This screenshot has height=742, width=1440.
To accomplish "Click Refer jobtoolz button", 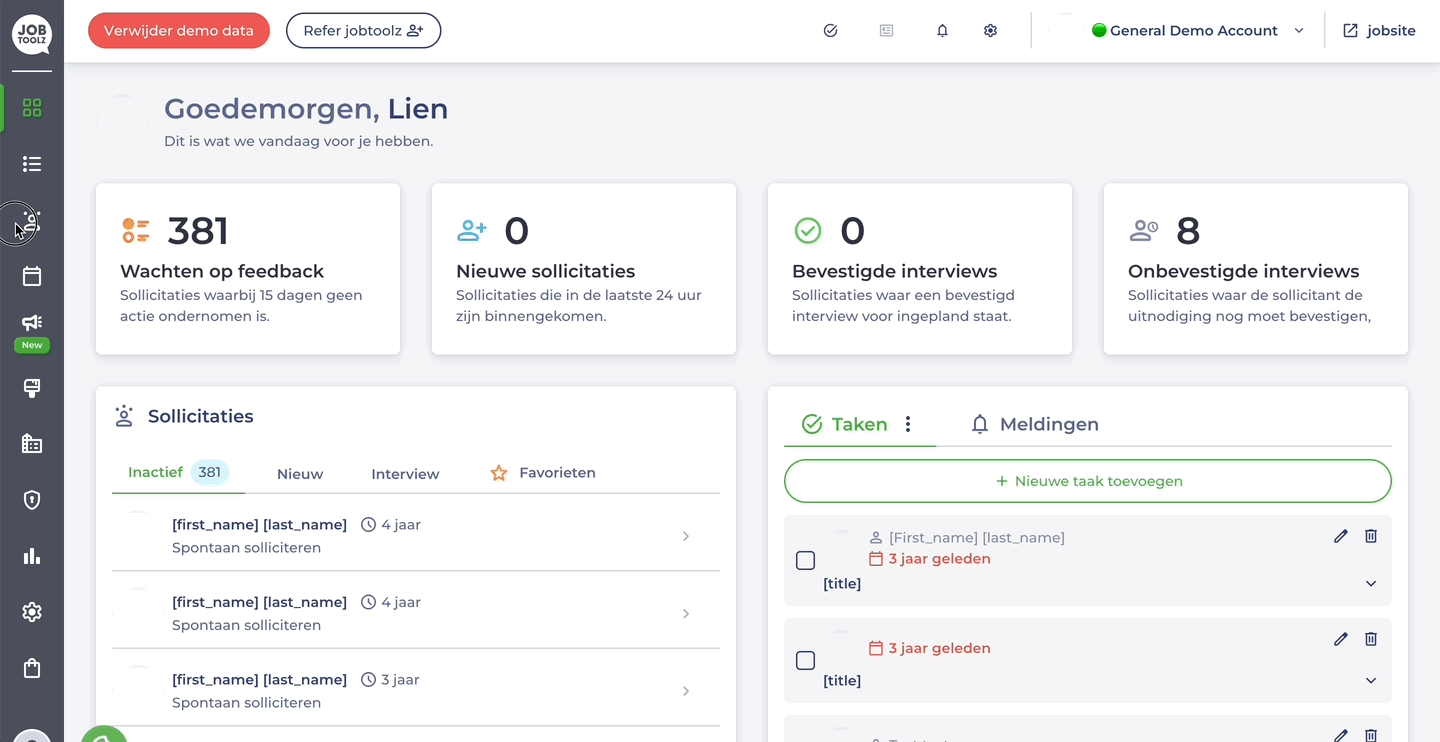I will [x=363, y=31].
